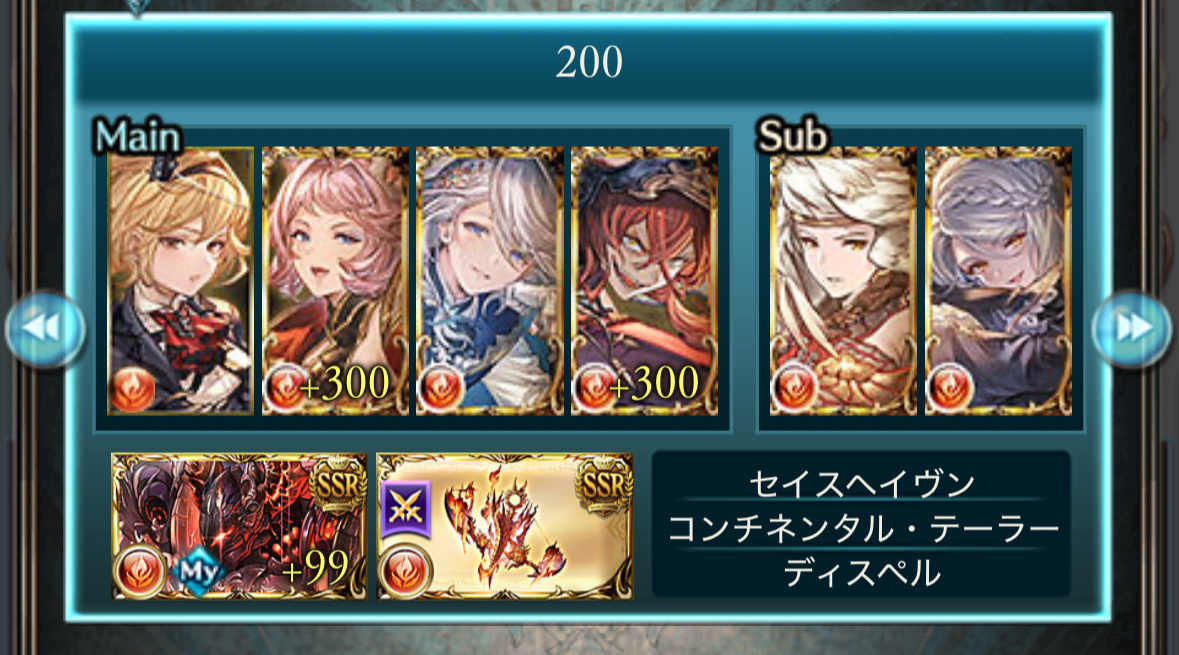Select the silver-haired character in blue outfit
Viewport: 1179px width, 655px height.
[490, 281]
